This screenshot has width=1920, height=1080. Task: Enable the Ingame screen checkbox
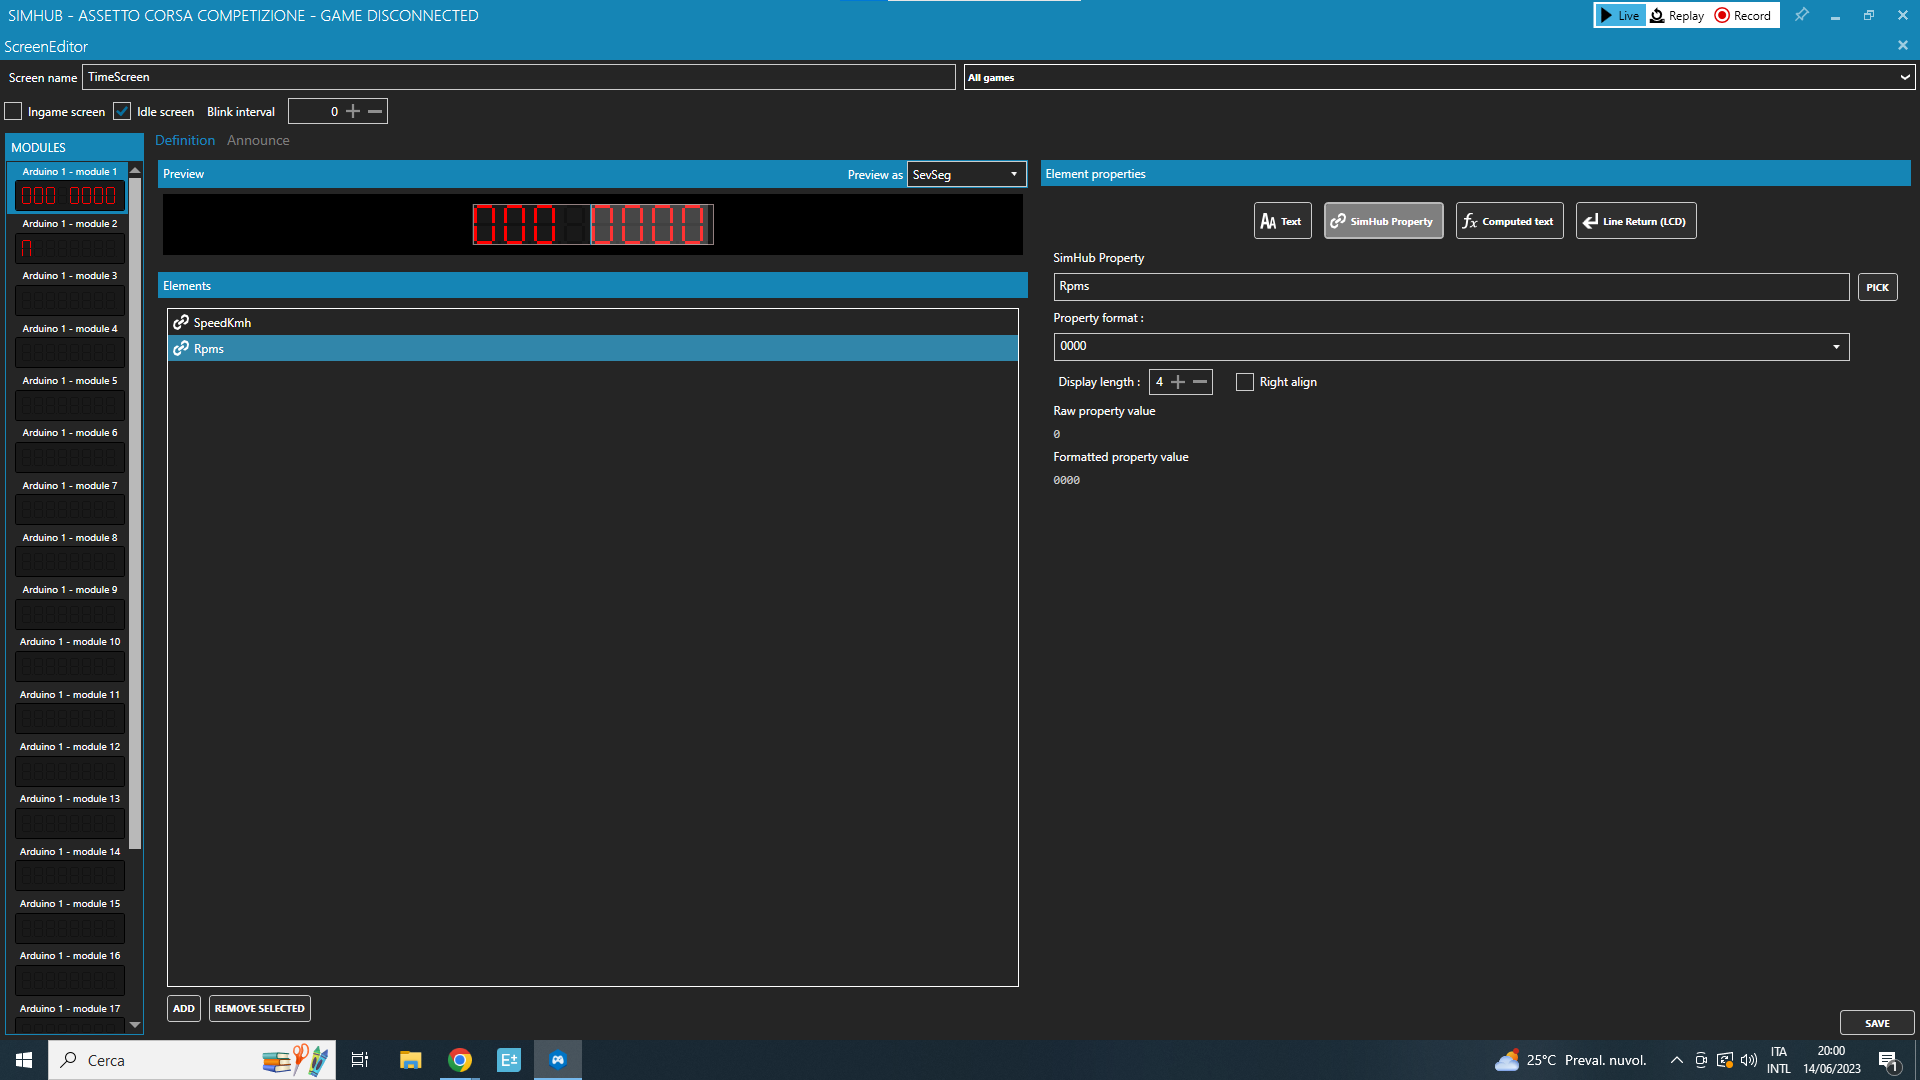point(13,111)
